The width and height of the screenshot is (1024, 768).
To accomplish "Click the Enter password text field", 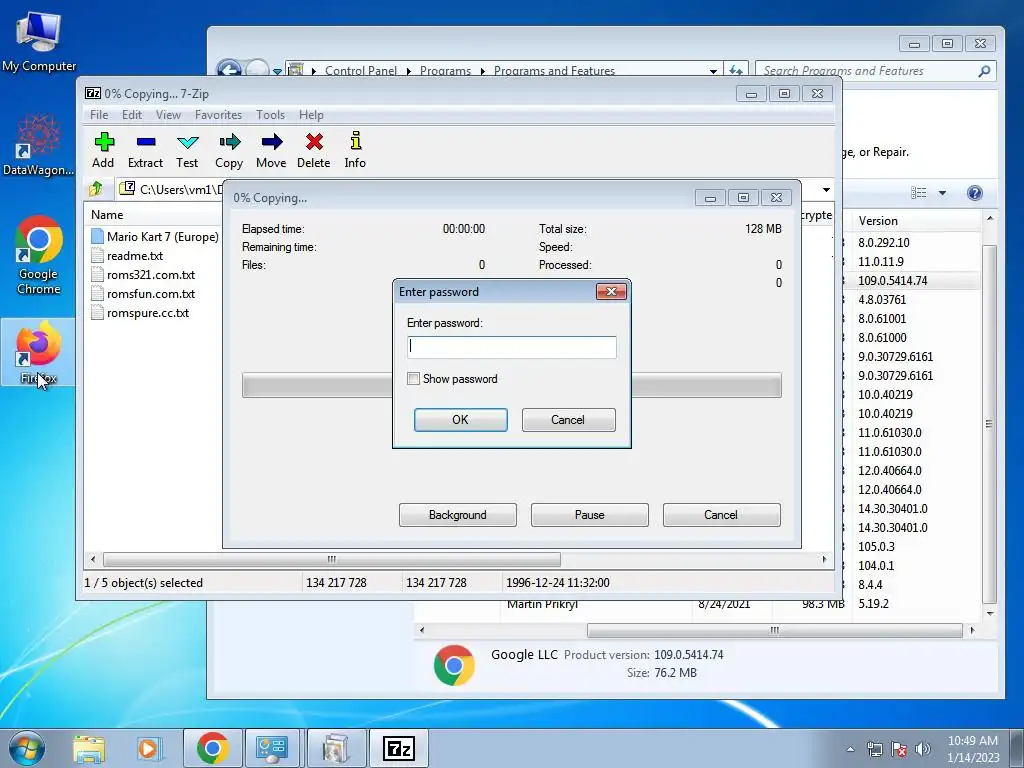I will 511,347.
